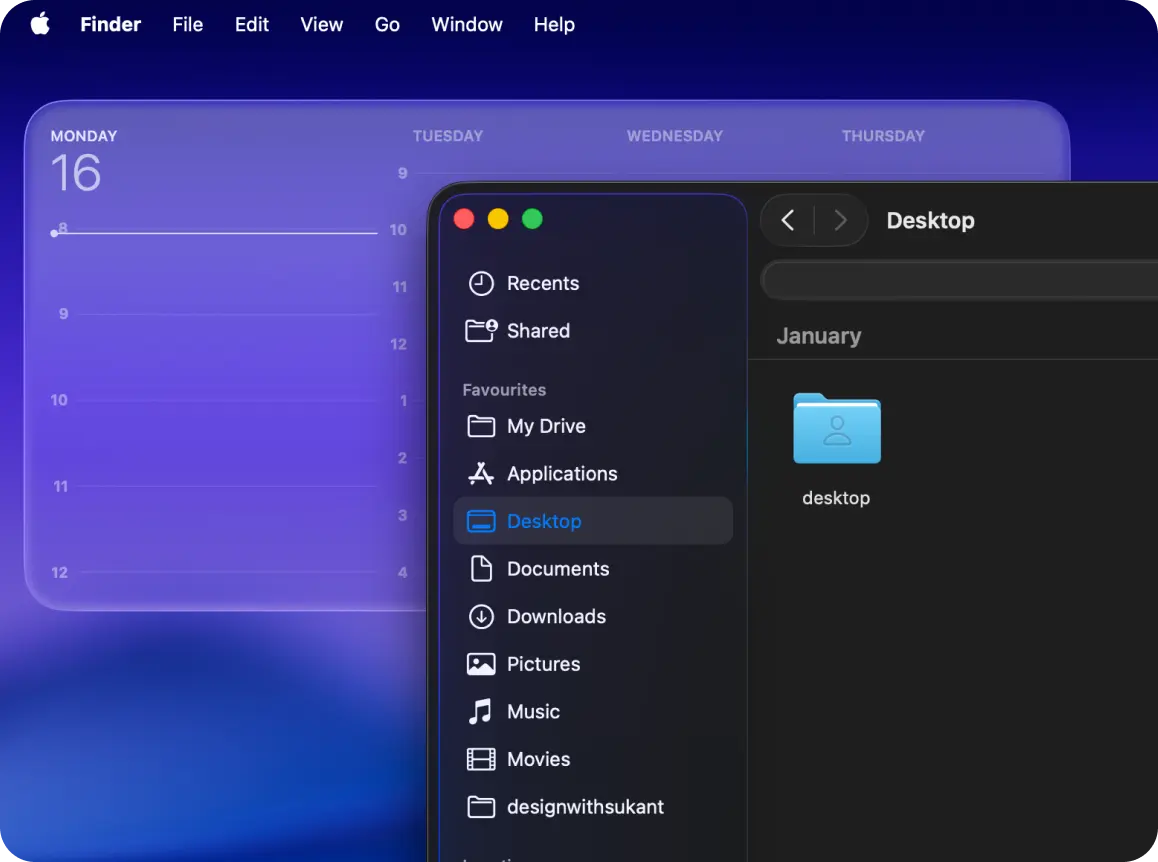The image size is (1158, 862).
Task: Click the Tuesday header in calendar widget
Action: point(448,136)
